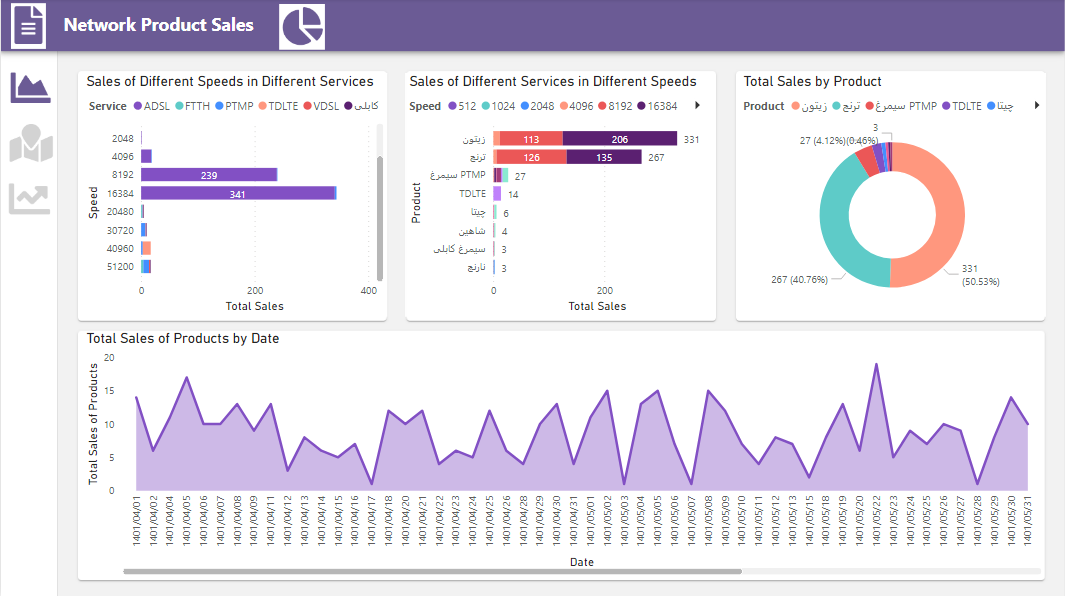
Task: Click the document icon in the purple header
Action: pyautogui.click(x=27, y=25)
